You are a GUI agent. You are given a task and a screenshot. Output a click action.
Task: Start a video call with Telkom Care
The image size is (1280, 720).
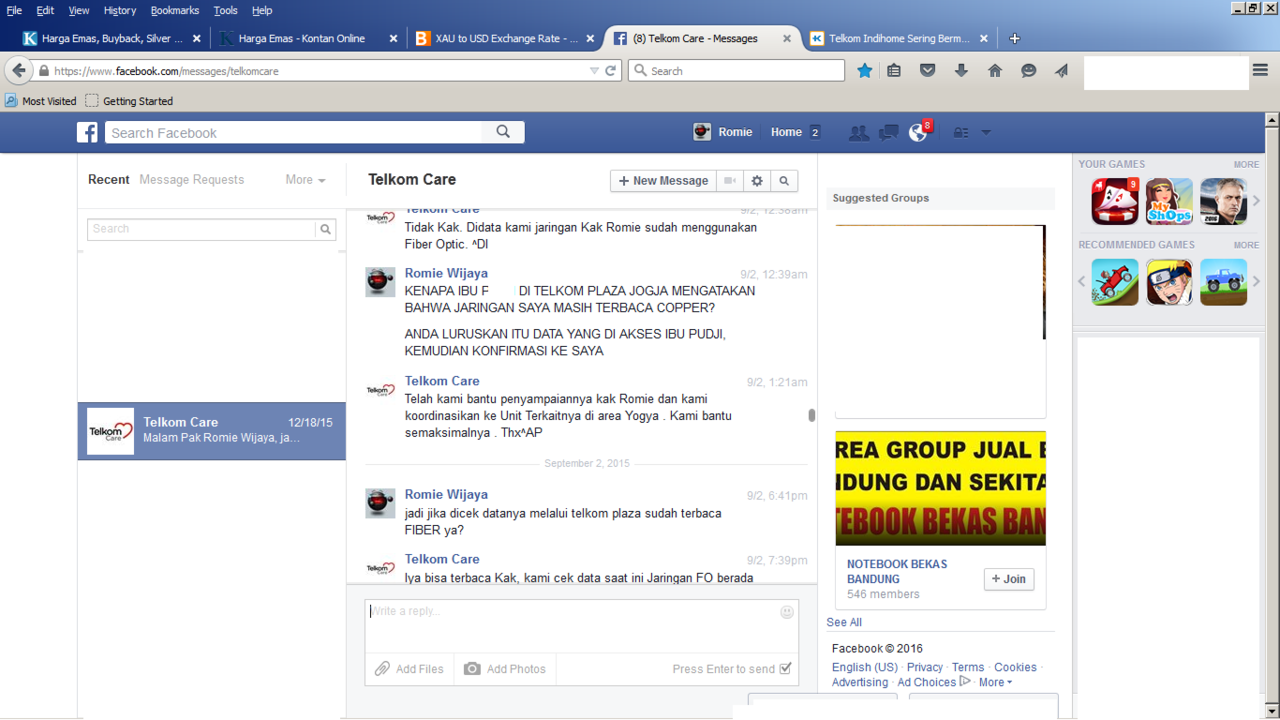(x=731, y=181)
